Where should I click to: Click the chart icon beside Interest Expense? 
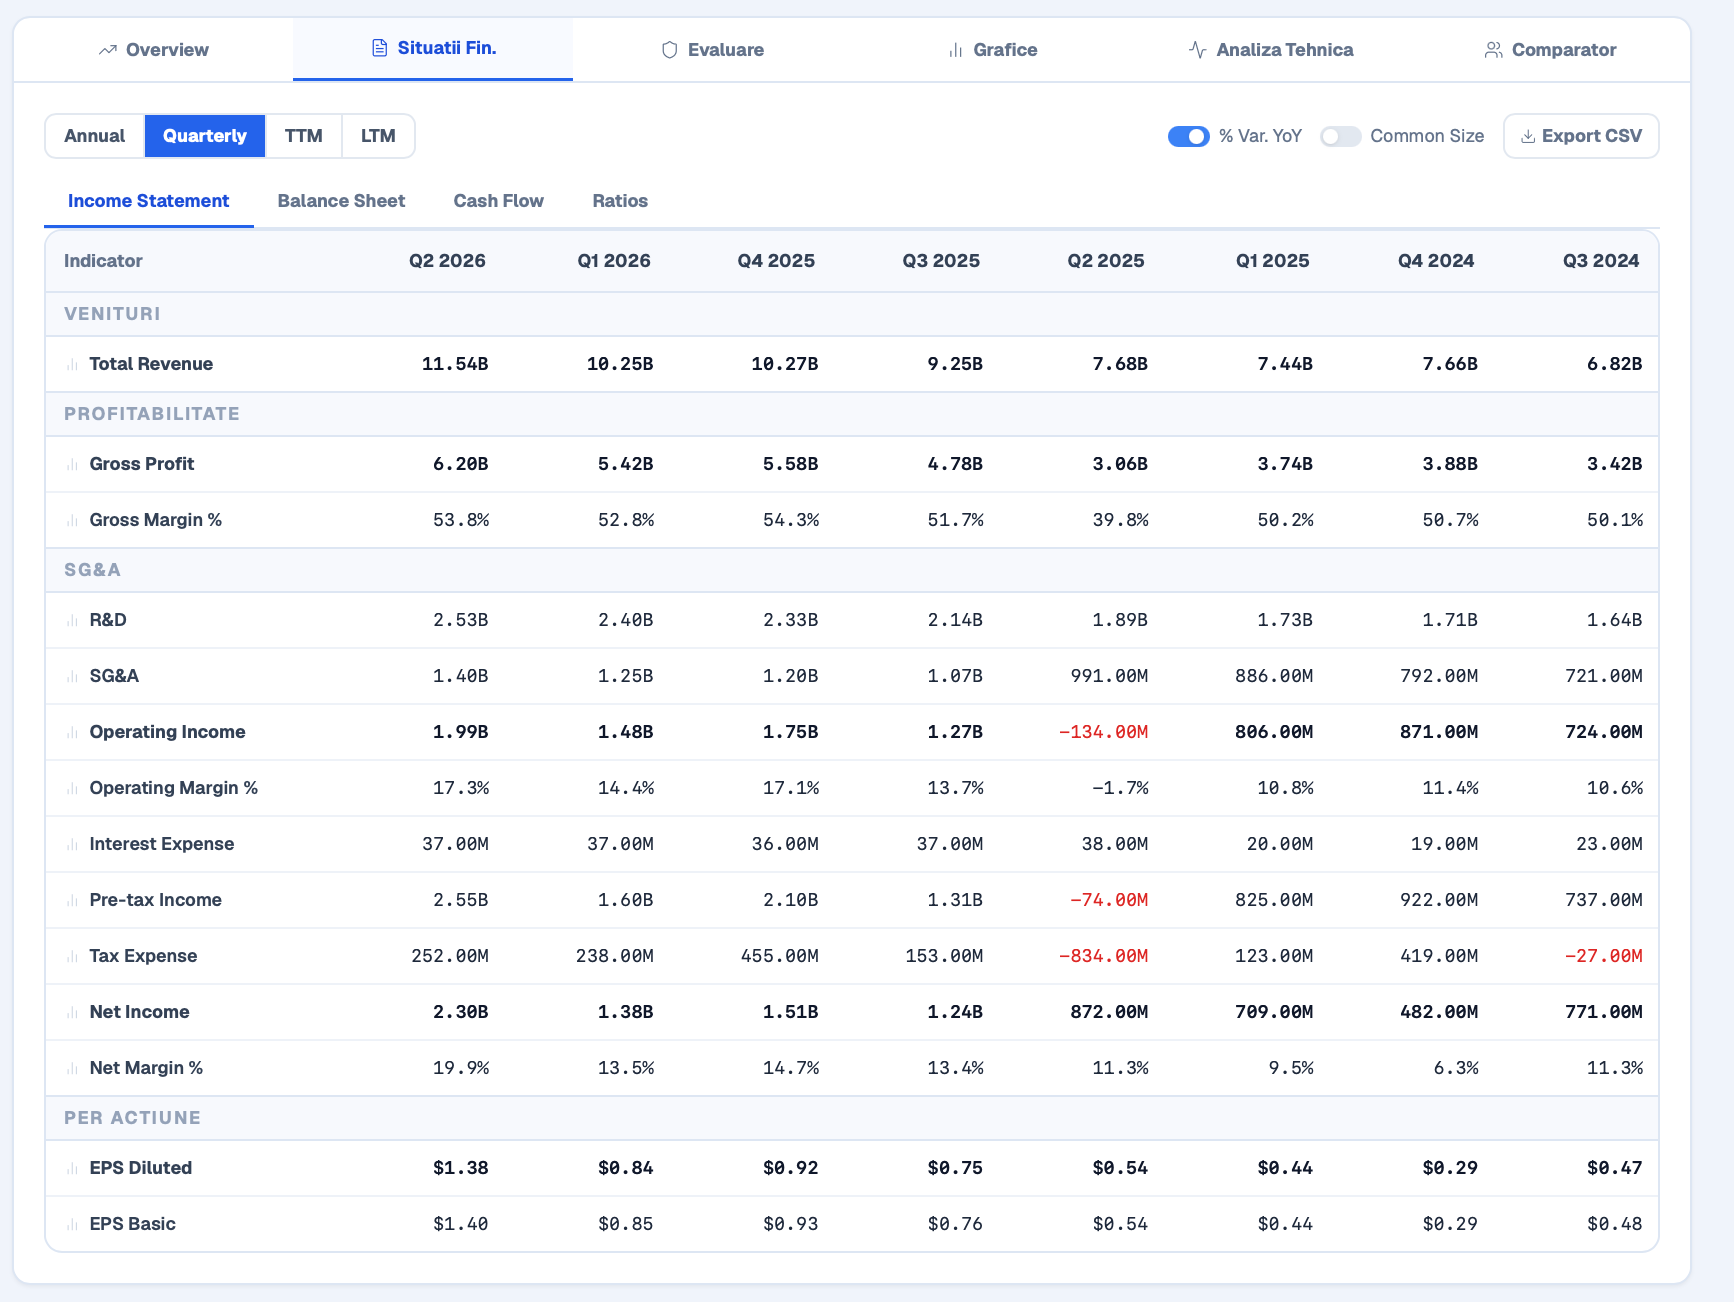pyautogui.click(x=72, y=845)
